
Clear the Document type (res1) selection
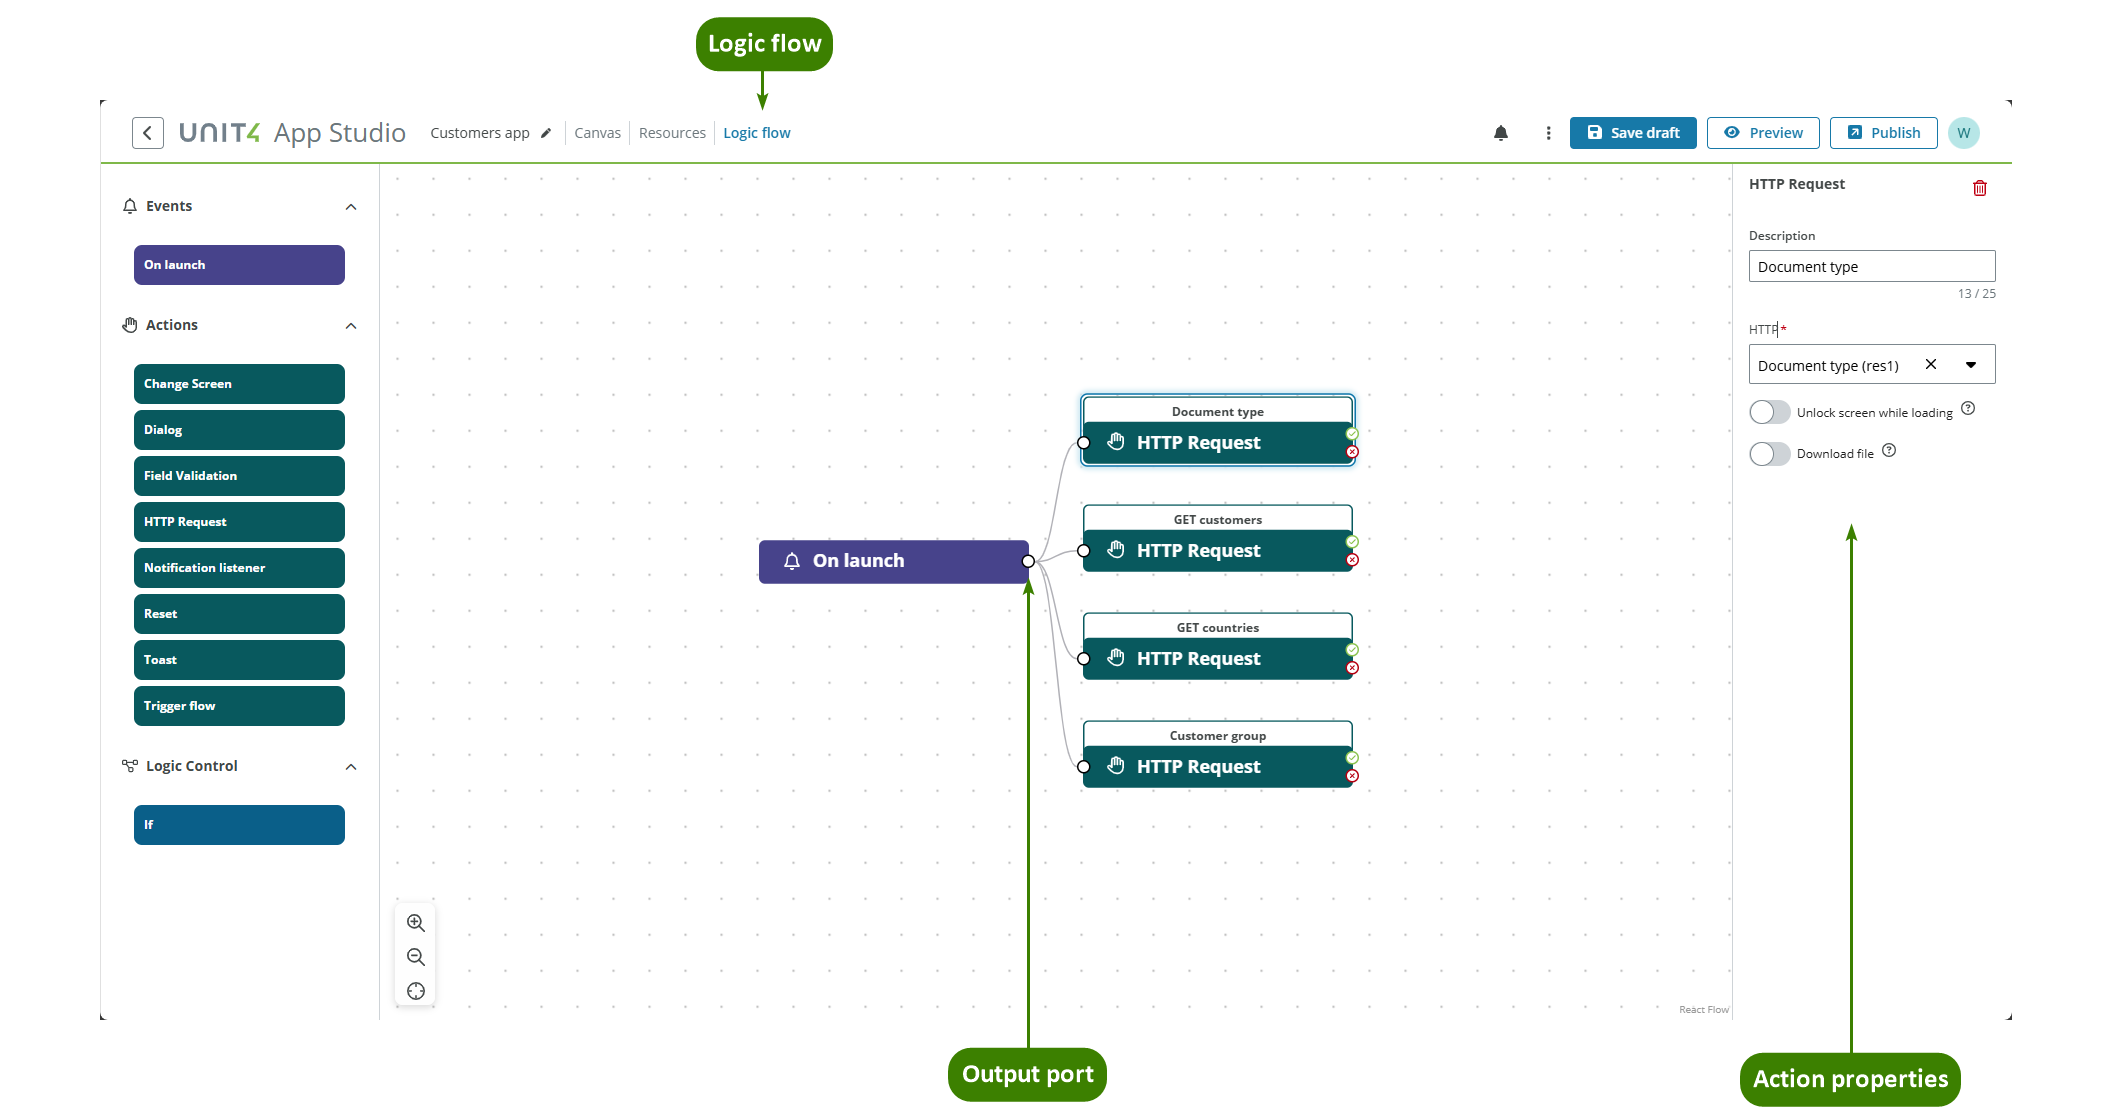pyautogui.click(x=1931, y=365)
